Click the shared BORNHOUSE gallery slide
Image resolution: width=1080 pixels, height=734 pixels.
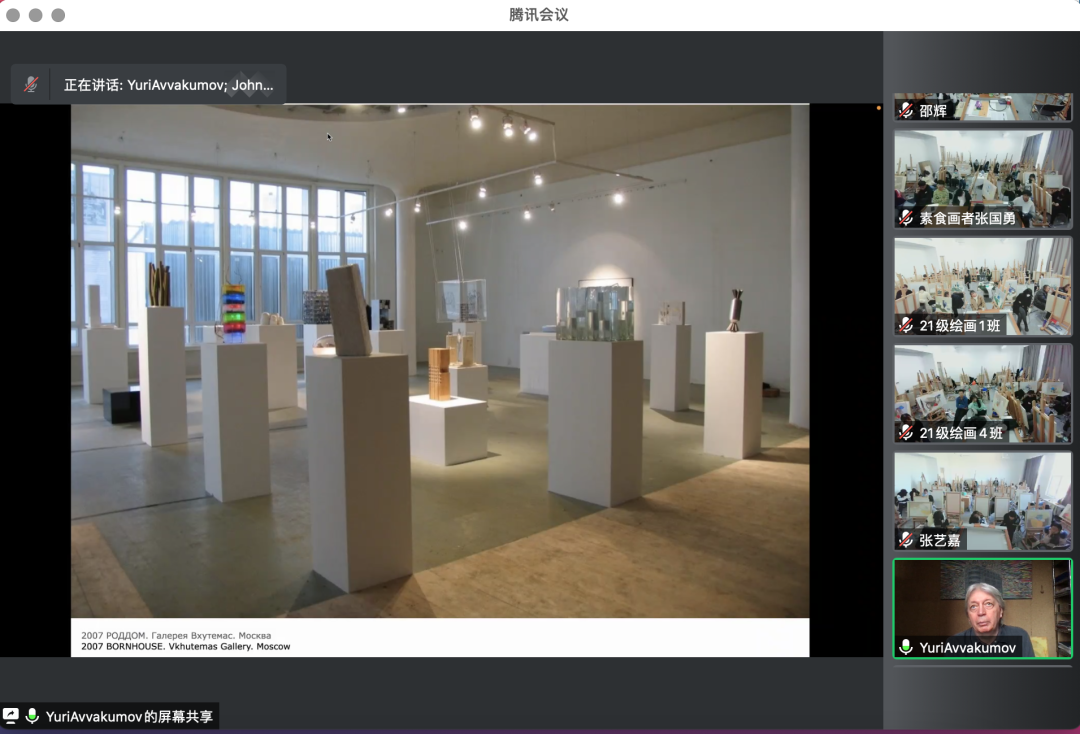point(440,360)
